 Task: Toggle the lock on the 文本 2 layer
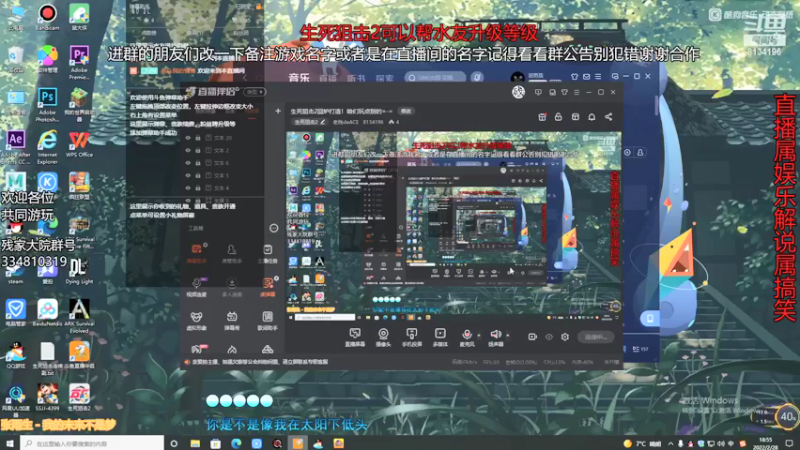click(x=198, y=151)
